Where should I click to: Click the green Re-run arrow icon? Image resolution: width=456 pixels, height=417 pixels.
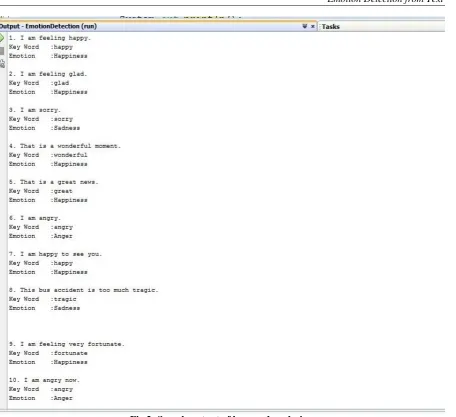click(x=2, y=38)
